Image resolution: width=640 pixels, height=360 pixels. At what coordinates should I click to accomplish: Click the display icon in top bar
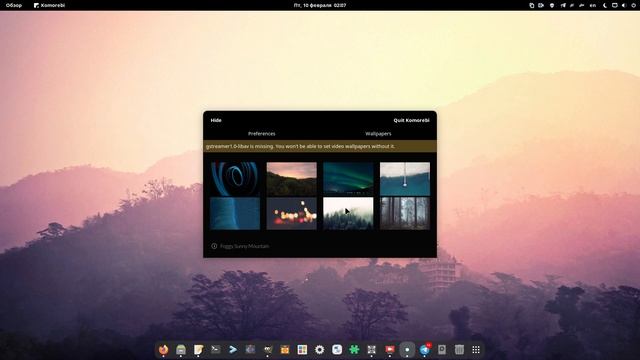[614, 5]
